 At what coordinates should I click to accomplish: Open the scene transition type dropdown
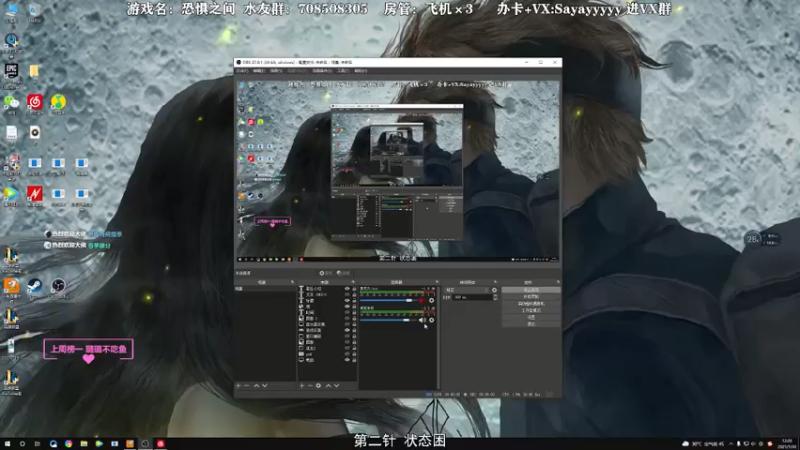tap(467, 290)
